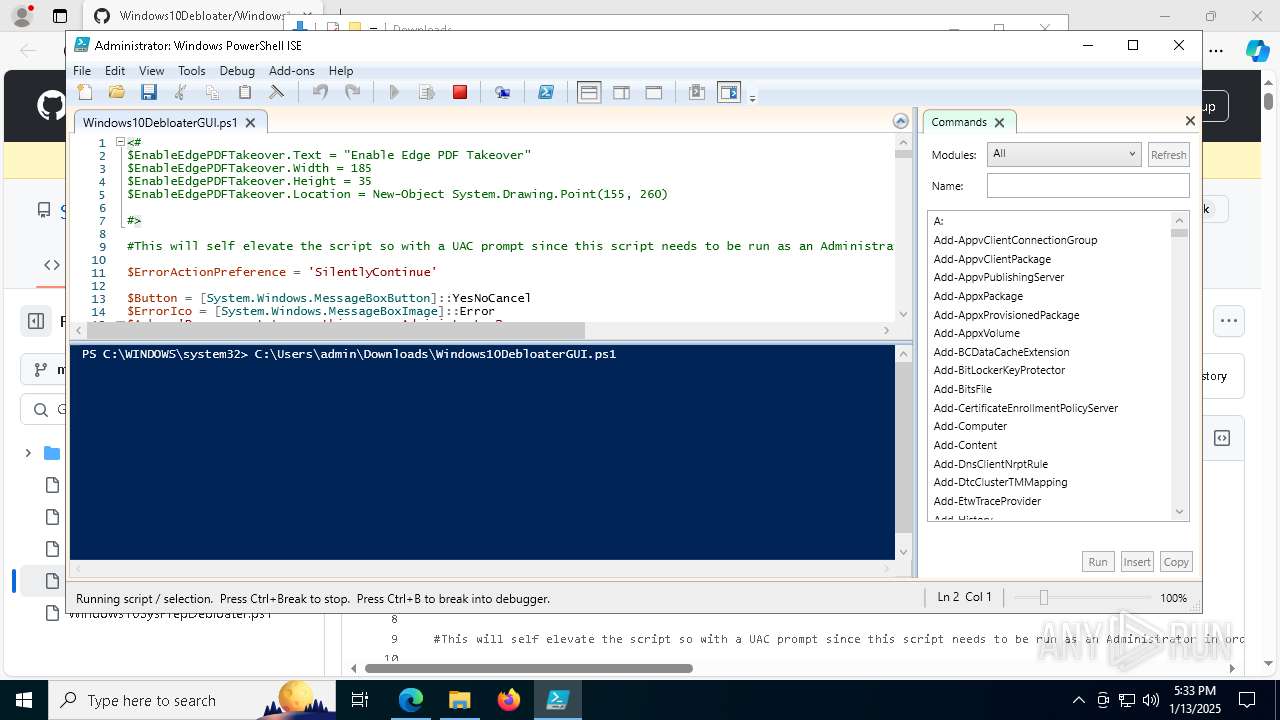Close the Windows10DebloaterGUI.ps1 tab
Screen dimensions: 1280x720
coord(251,122)
